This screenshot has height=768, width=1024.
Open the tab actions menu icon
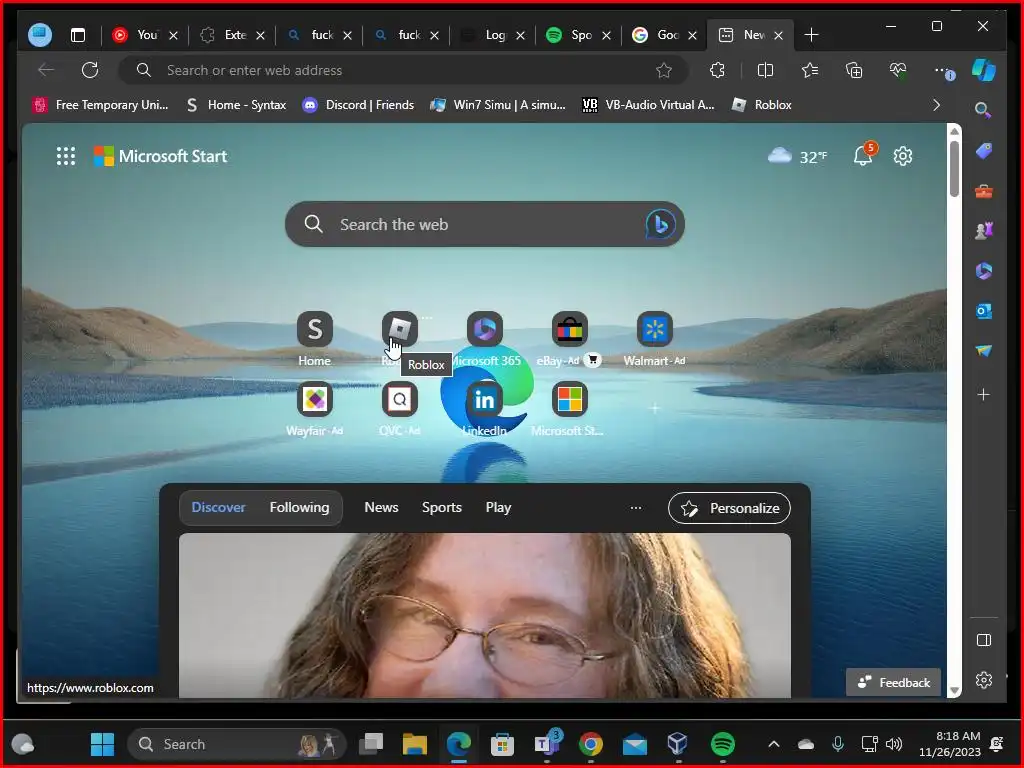[78, 35]
